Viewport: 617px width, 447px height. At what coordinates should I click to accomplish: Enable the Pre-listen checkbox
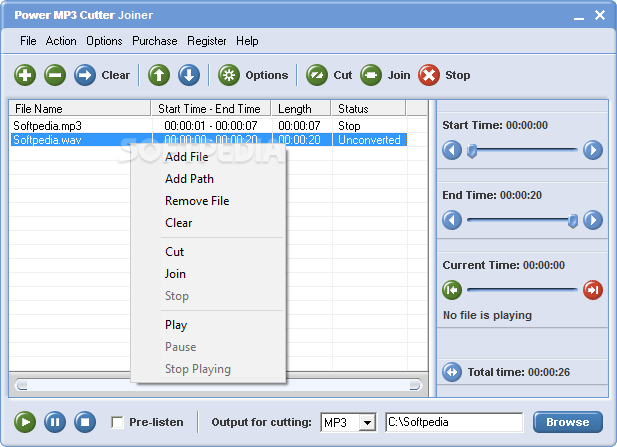tap(117, 422)
